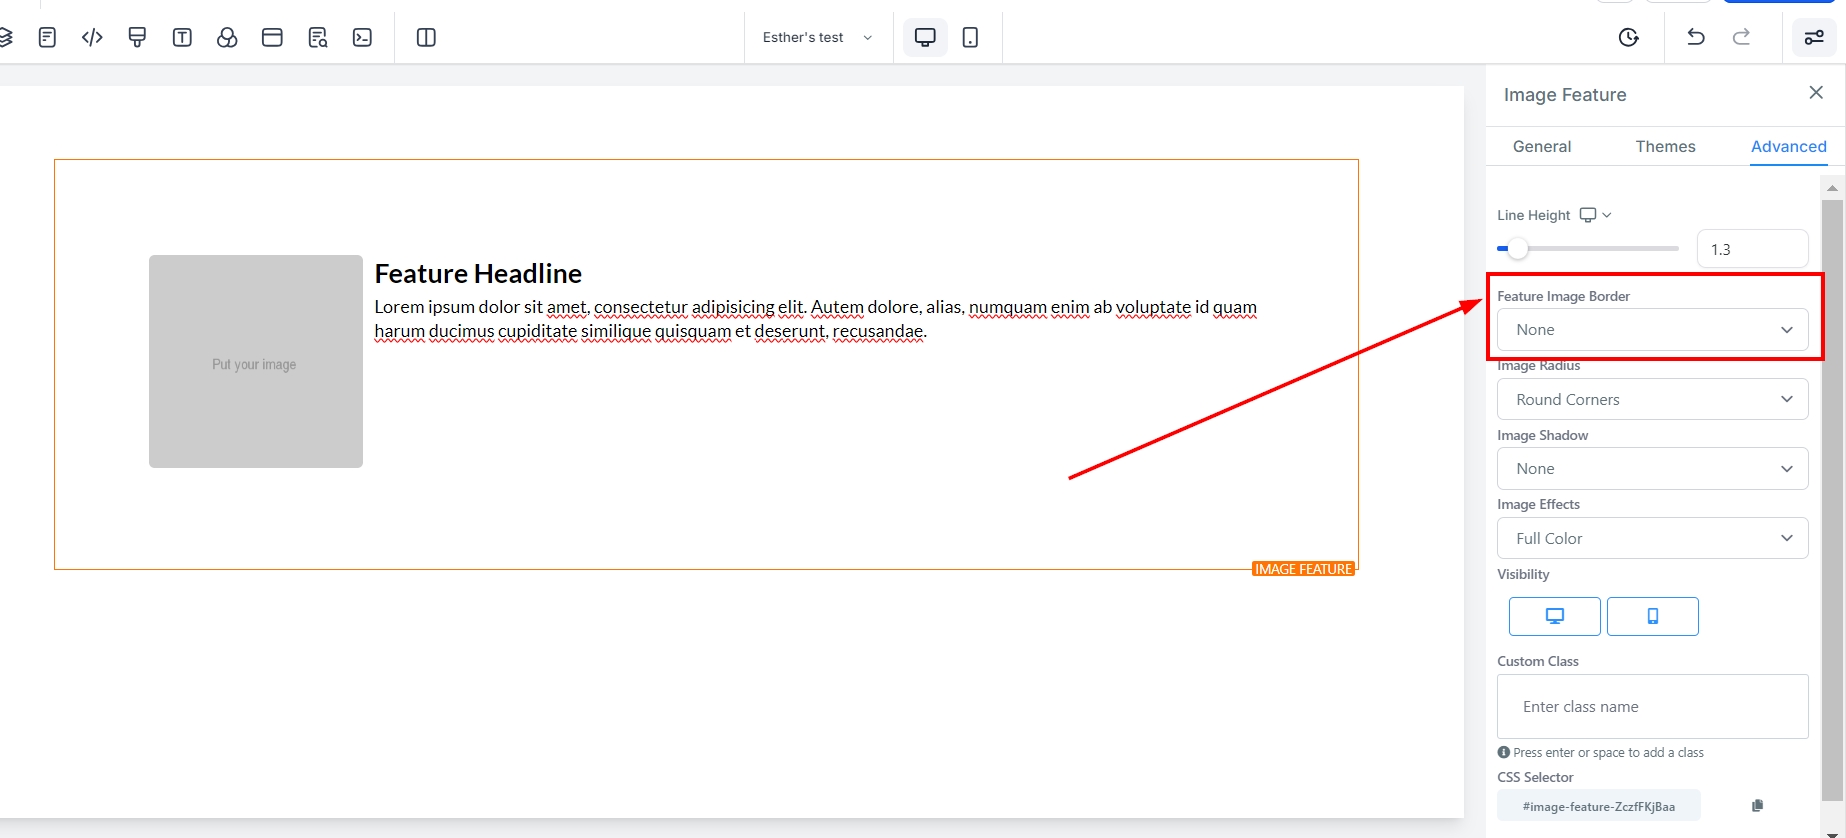Image resolution: width=1846 pixels, height=838 pixels.
Task: Click the paint brush styling icon
Action: click(x=137, y=38)
